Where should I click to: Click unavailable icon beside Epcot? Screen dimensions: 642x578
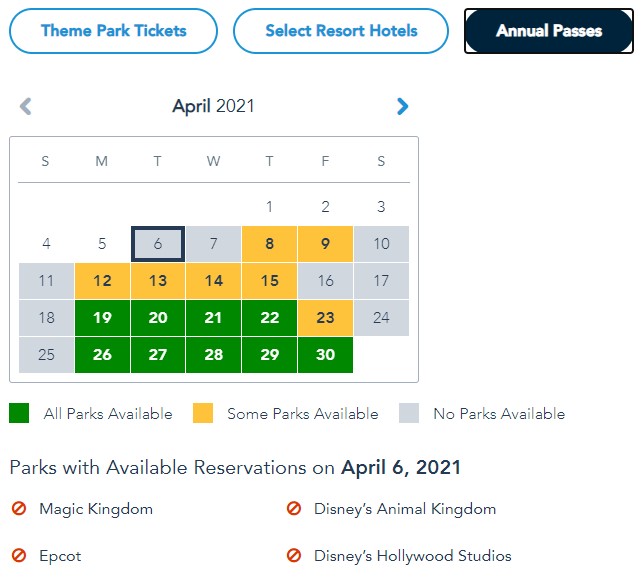point(18,555)
